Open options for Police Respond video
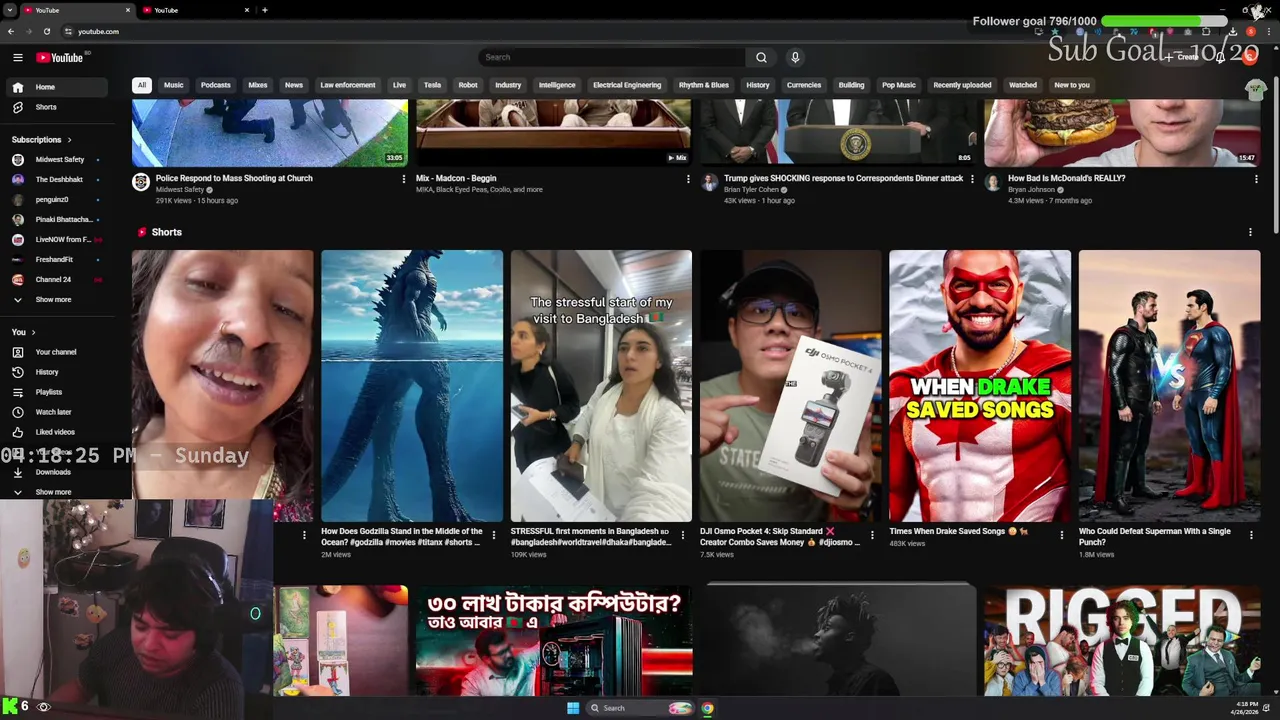 point(404,179)
